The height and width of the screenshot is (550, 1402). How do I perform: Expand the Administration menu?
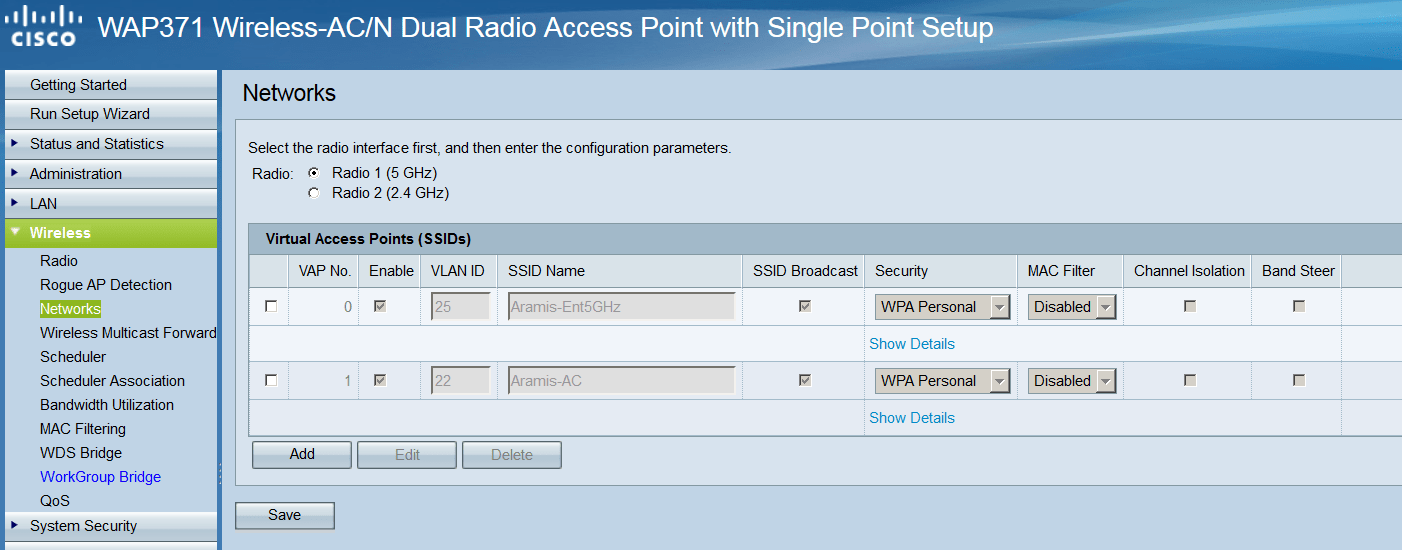point(110,174)
